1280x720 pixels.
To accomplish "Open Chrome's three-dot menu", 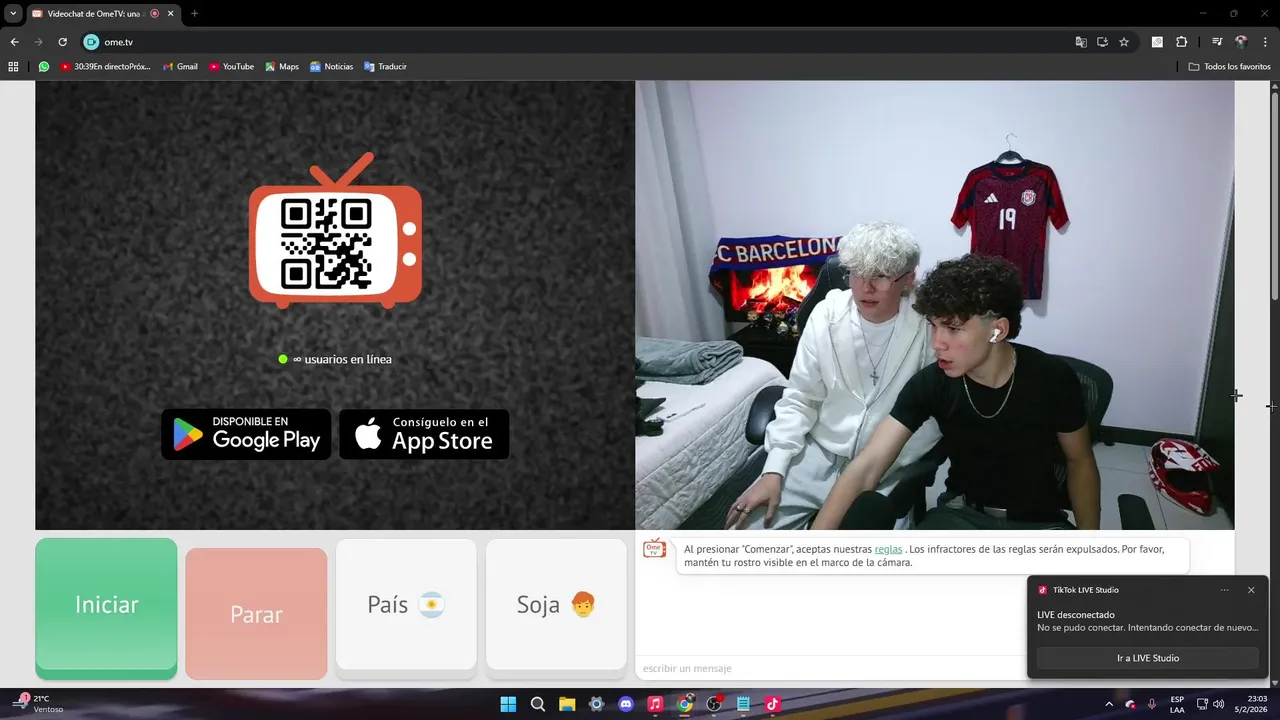I will [1265, 42].
